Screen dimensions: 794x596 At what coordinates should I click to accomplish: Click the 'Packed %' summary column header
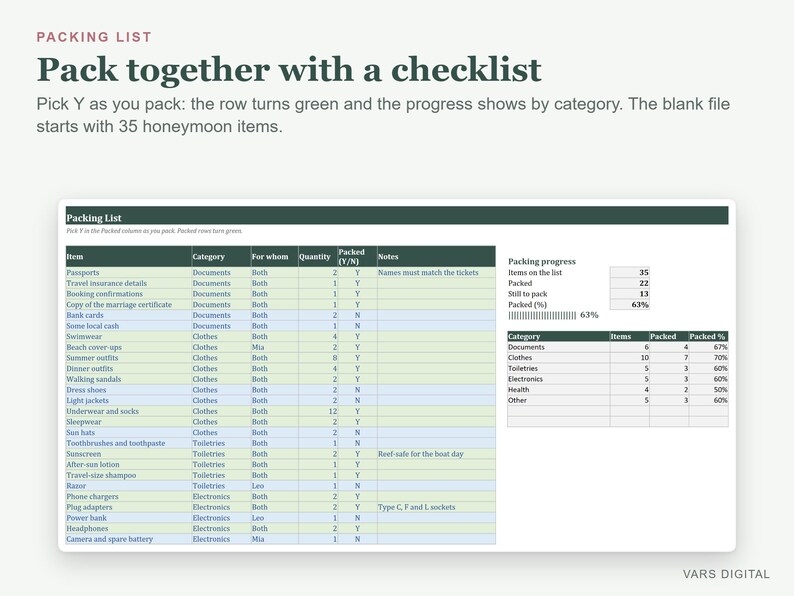pyautogui.click(x=708, y=336)
